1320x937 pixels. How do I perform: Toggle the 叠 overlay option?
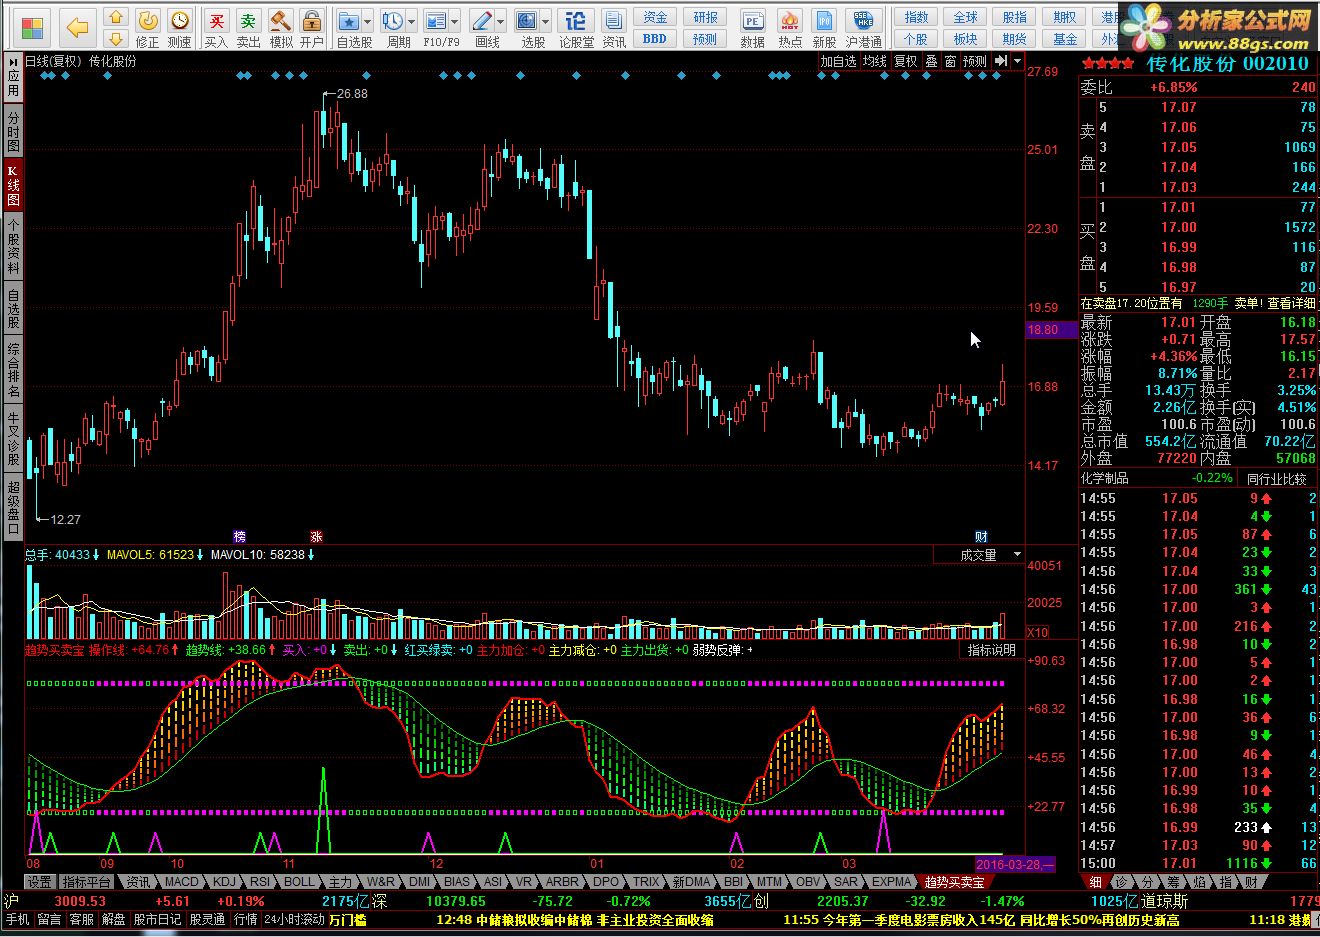(x=931, y=61)
